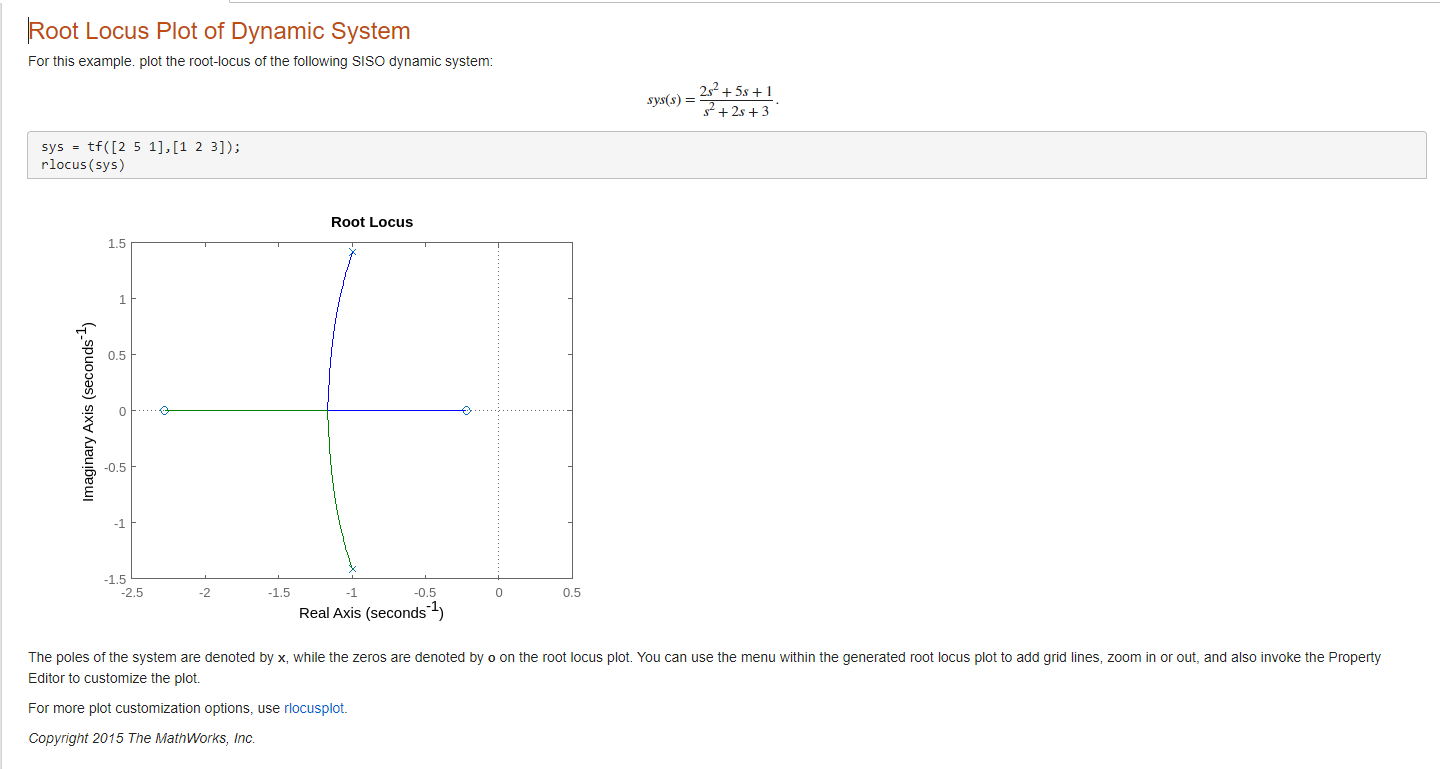The image size is (1440, 769).
Task: Click the green real-axis locus segment
Action: coord(250,410)
